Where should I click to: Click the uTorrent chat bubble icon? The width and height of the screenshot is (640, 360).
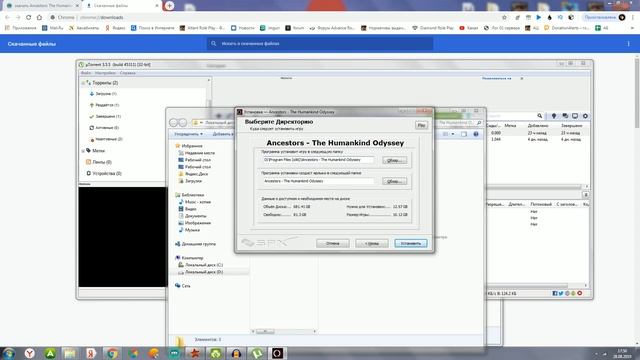click(565, 116)
